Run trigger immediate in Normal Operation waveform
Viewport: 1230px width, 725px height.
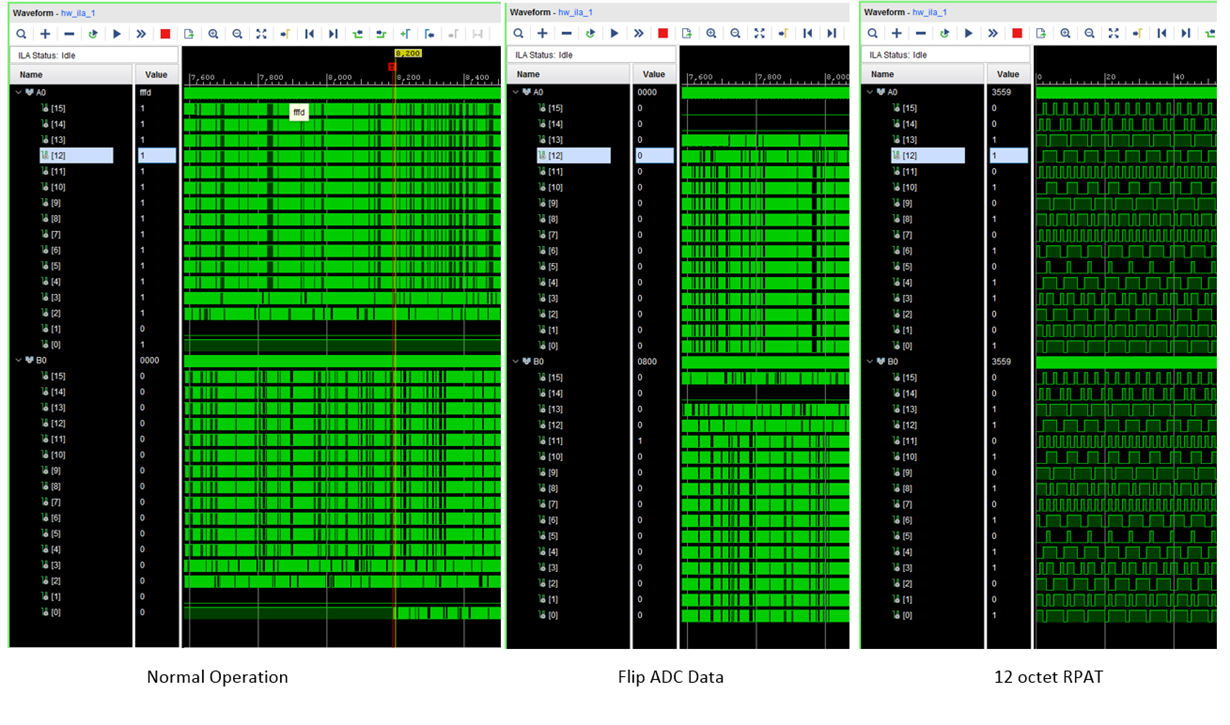point(141,33)
